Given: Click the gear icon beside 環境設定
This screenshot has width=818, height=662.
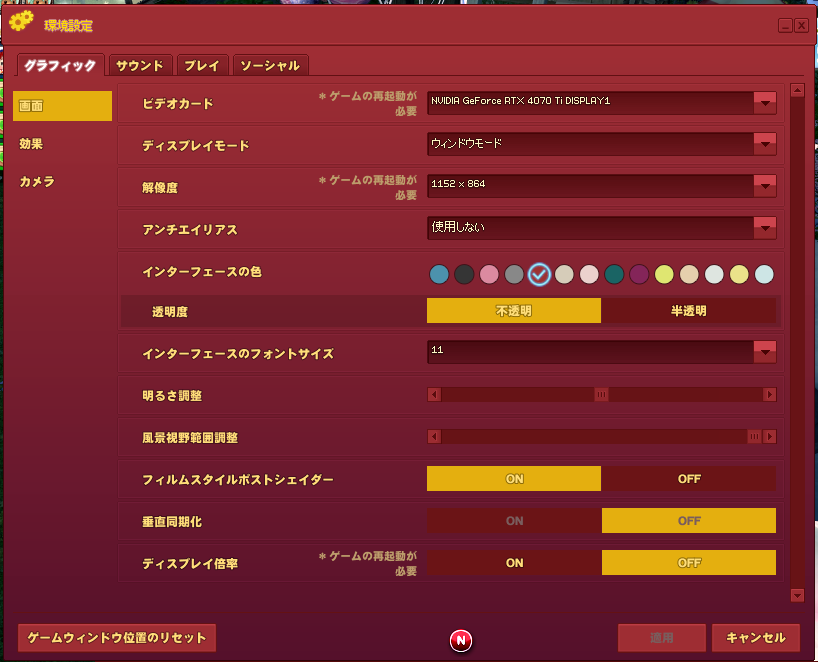Looking at the screenshot, I should click(x=21, y=21).
